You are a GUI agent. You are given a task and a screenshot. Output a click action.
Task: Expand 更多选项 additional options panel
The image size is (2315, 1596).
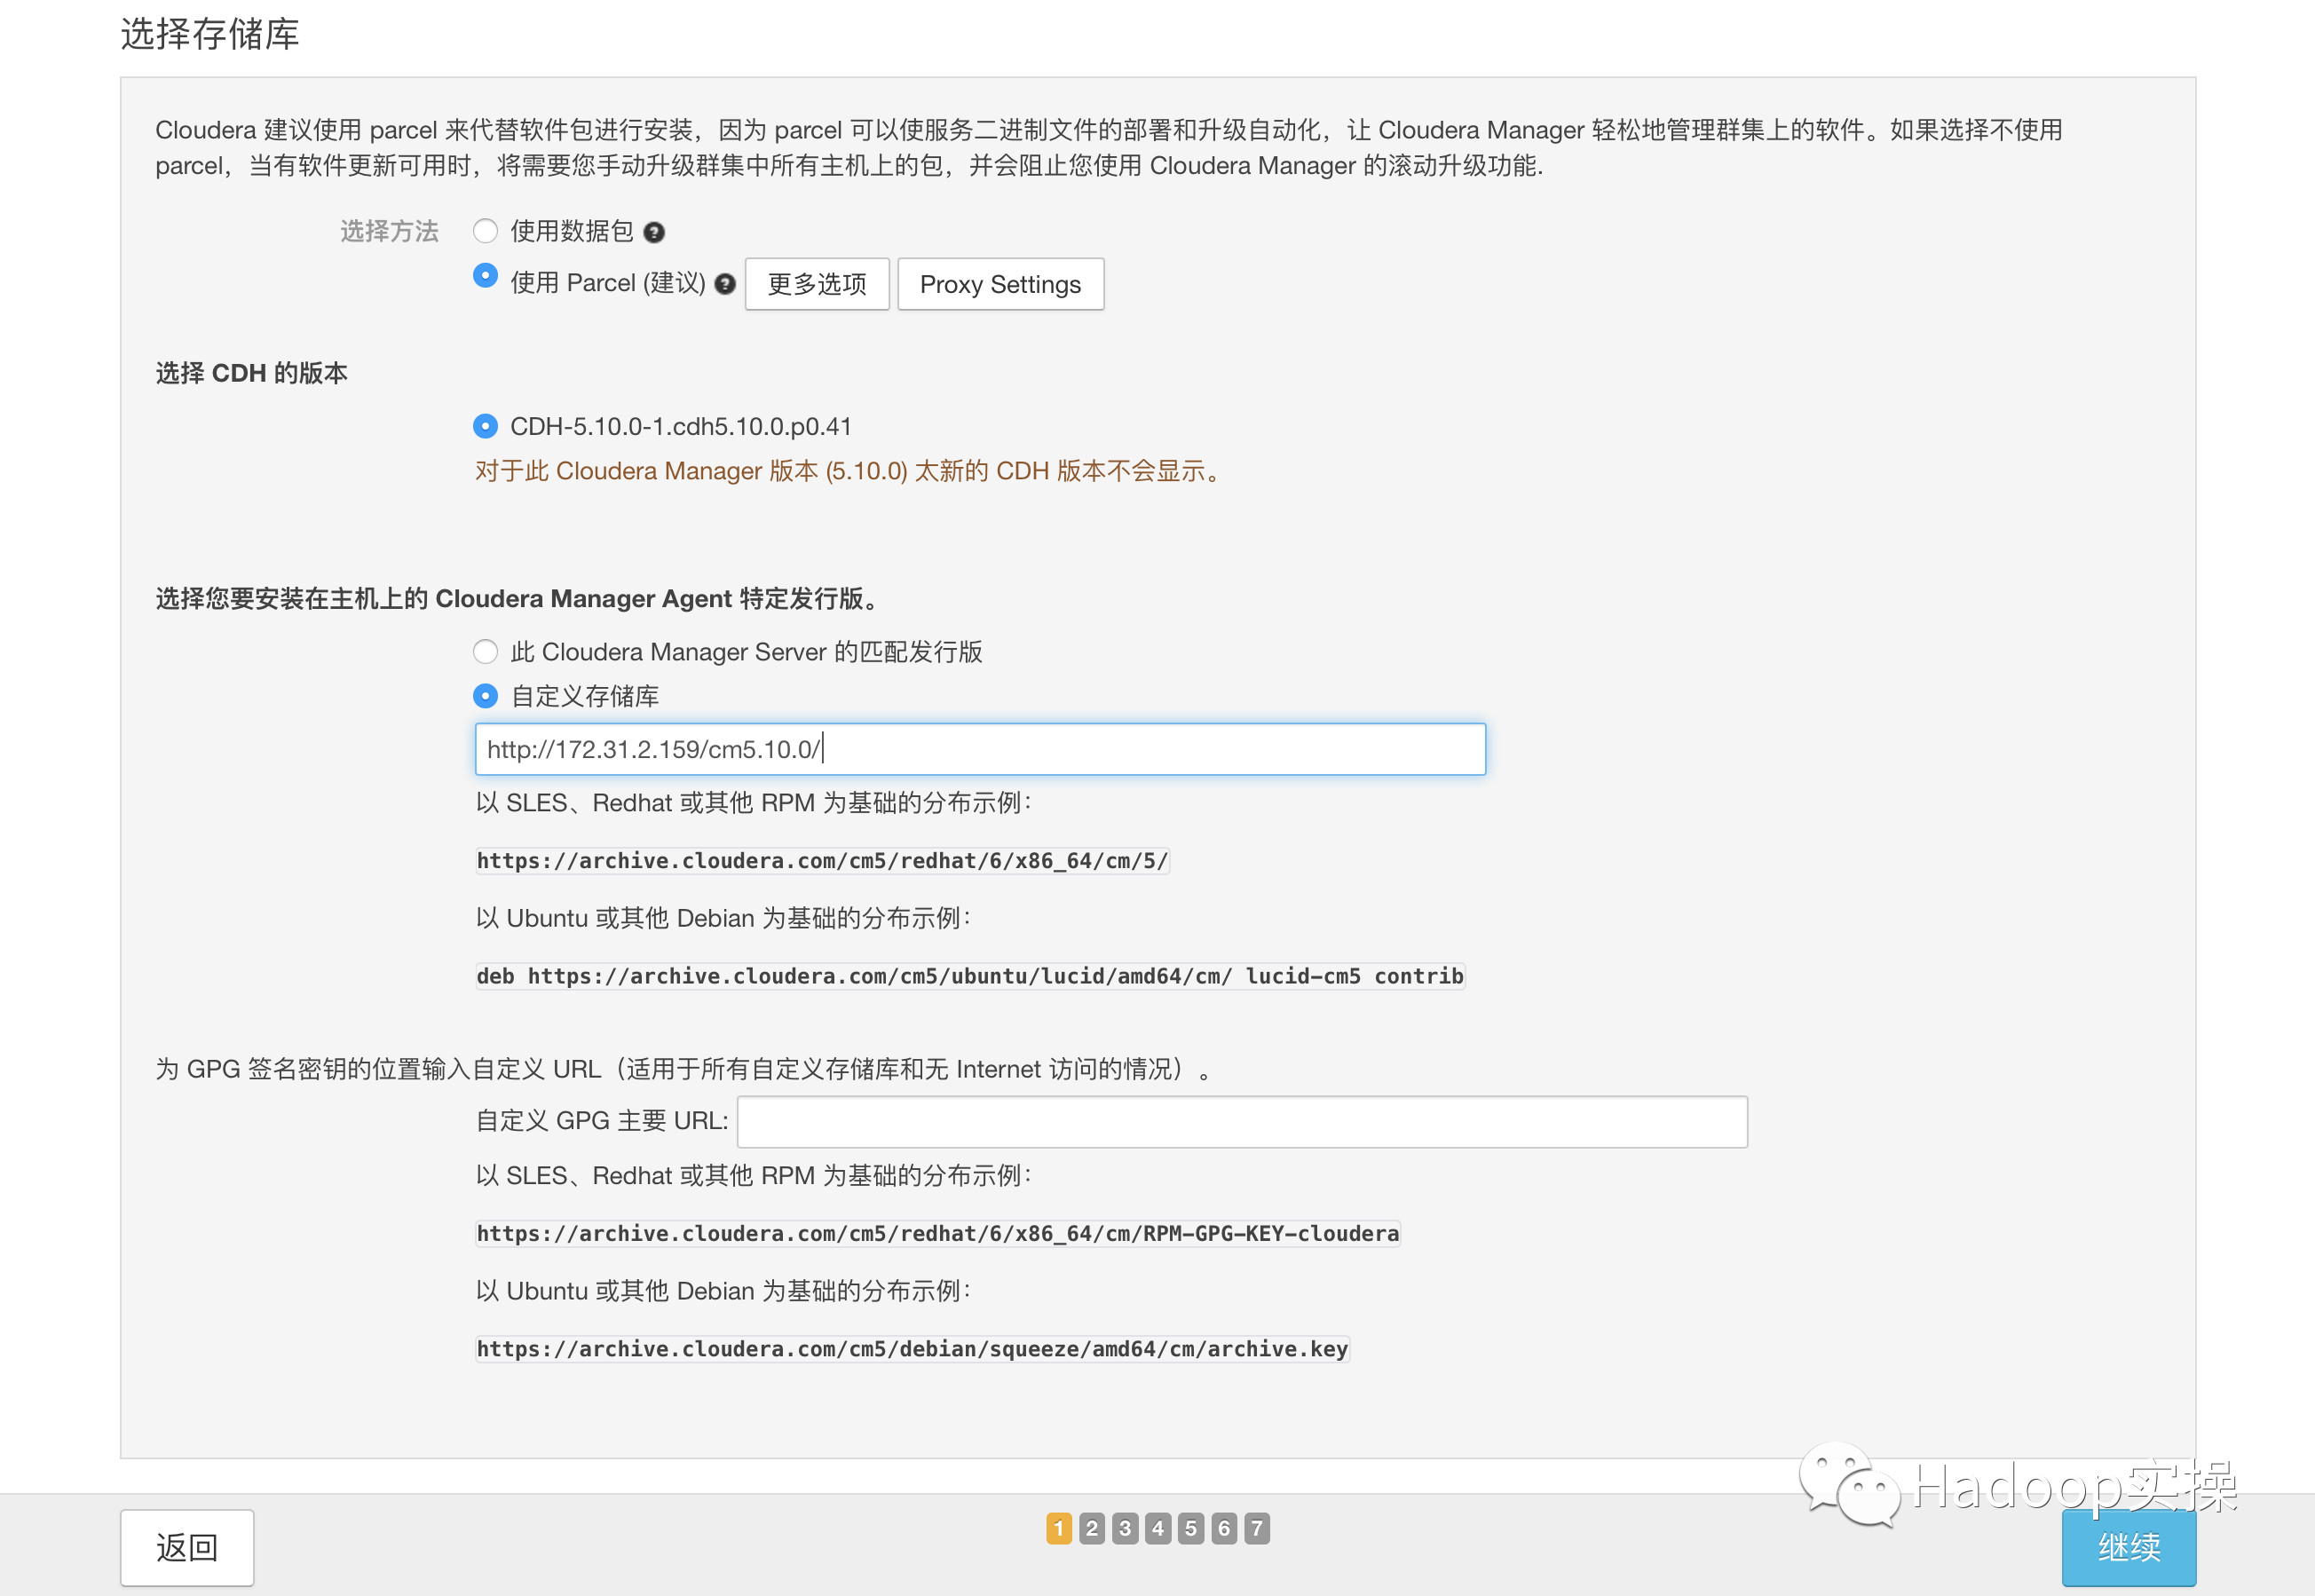coord(813,283)
